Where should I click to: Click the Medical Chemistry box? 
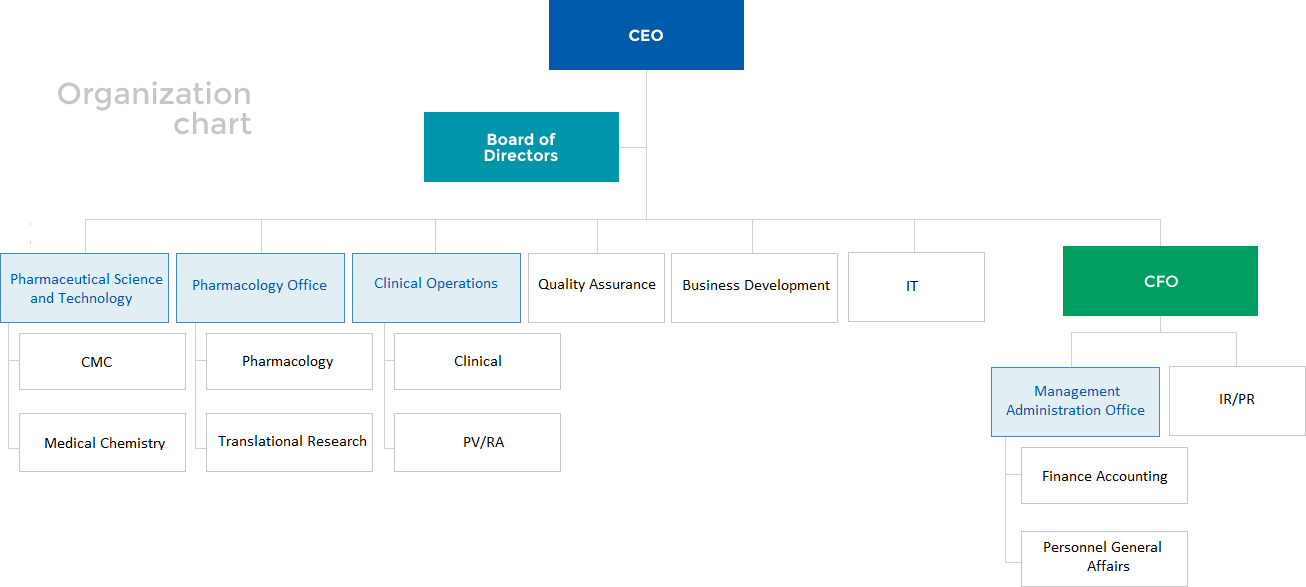pyautogui.click(x=102, y=442)
